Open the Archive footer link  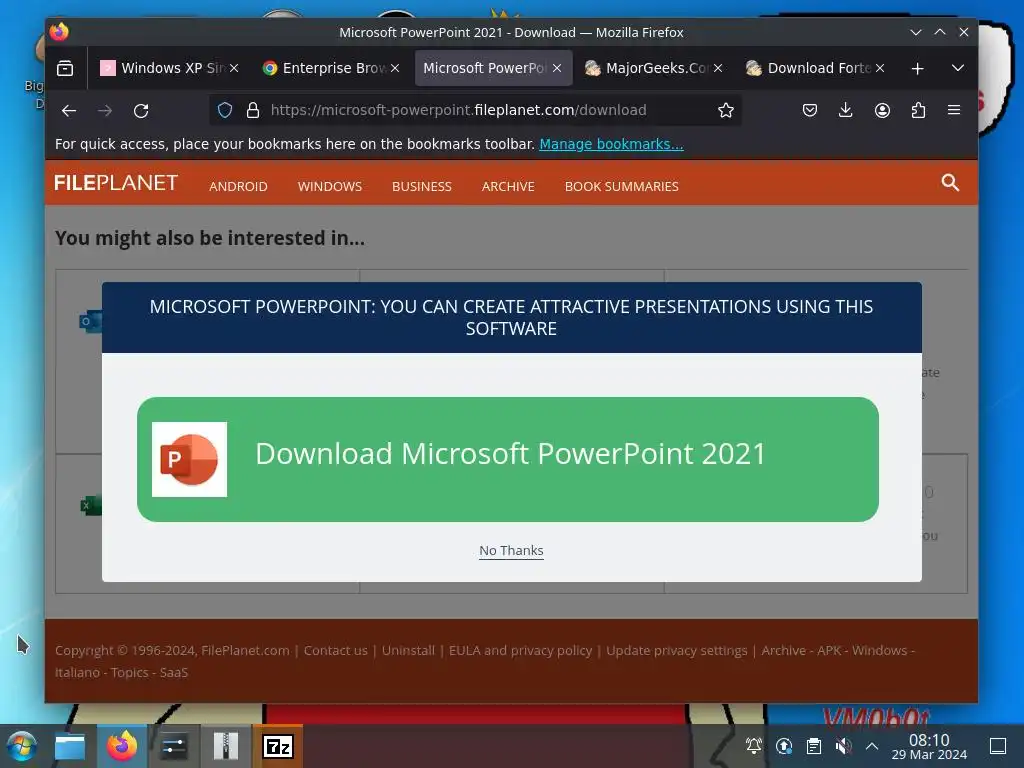pos(783,650)
